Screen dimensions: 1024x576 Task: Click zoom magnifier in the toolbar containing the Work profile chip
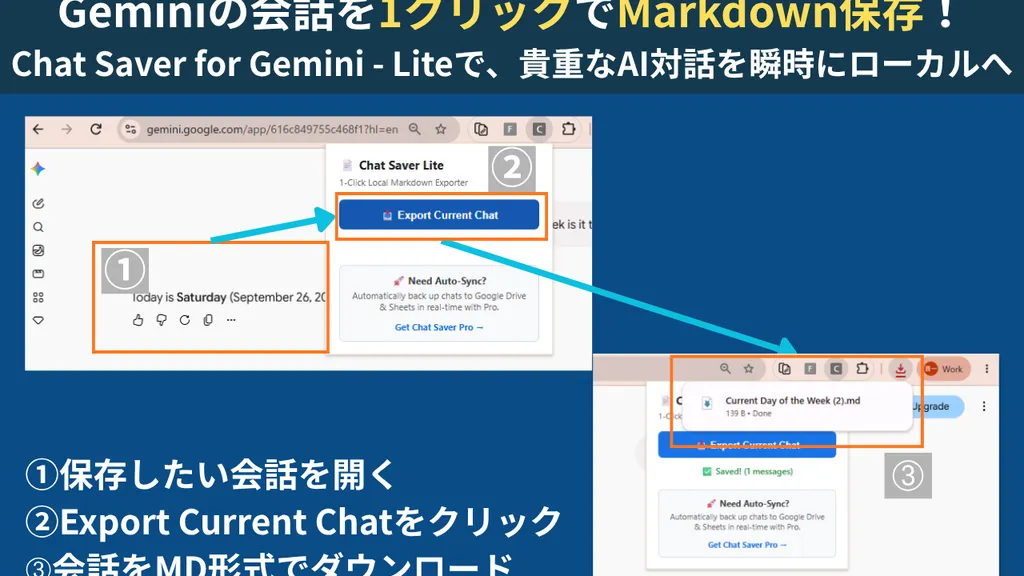[725, 369]
